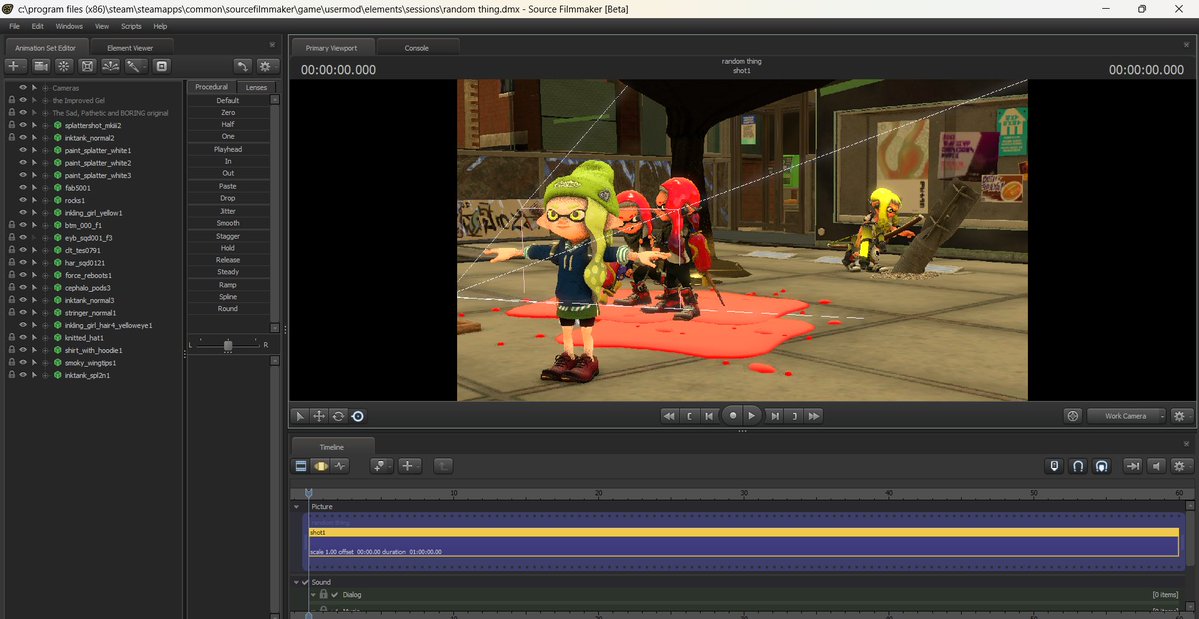Screen dimensions: 1199x619
Task: Click the L-R balance slider handle
Action: (x=228, y=345)
